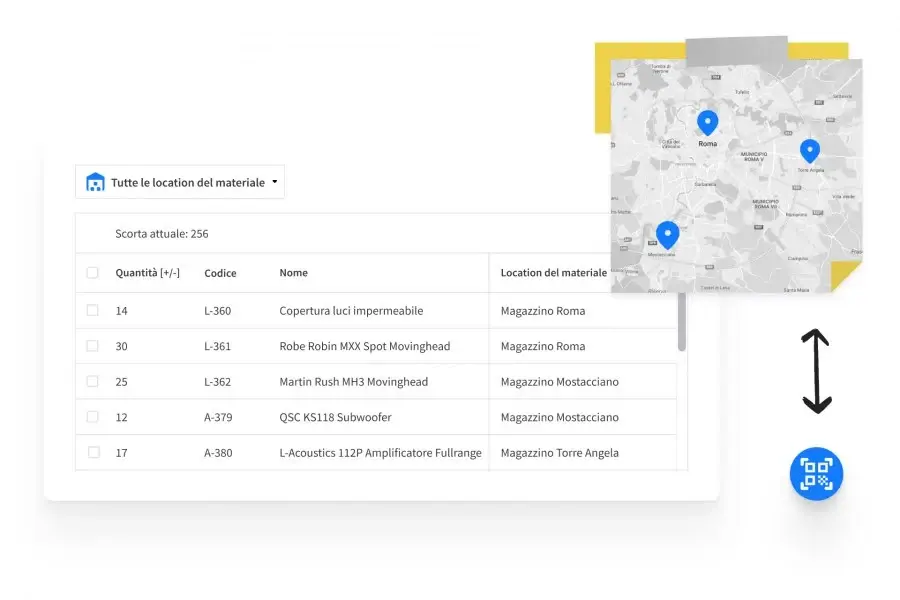Click 'Magazzino Mostacciano' in A-379 row
The height and width of the screenshot is (600, 900).
[x=560, y=418]
